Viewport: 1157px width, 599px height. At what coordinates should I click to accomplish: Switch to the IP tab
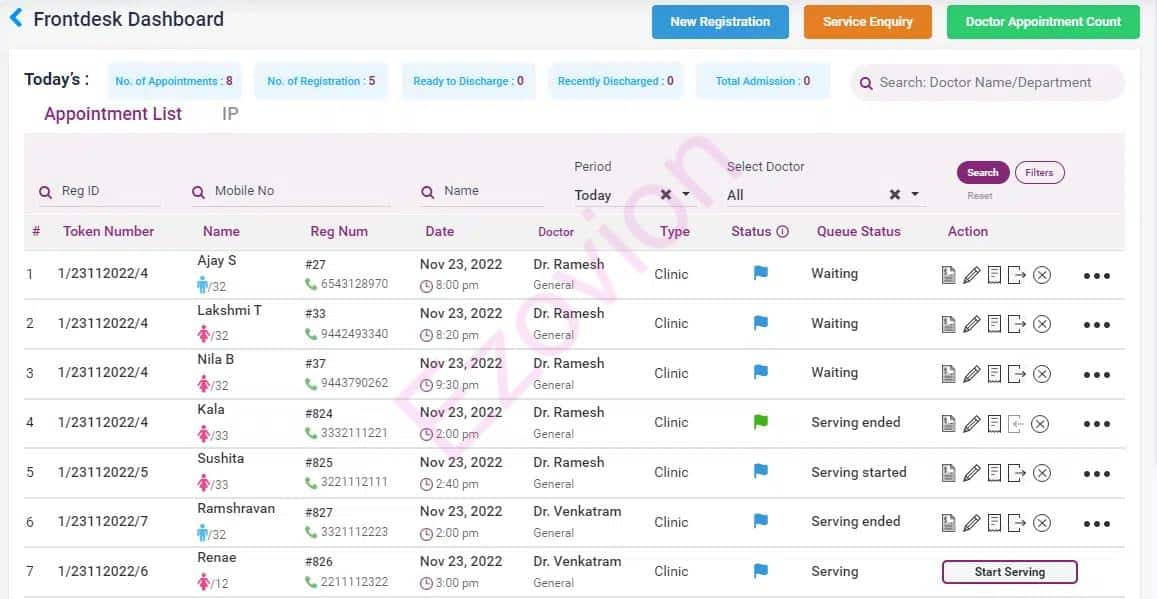point(230,114)
